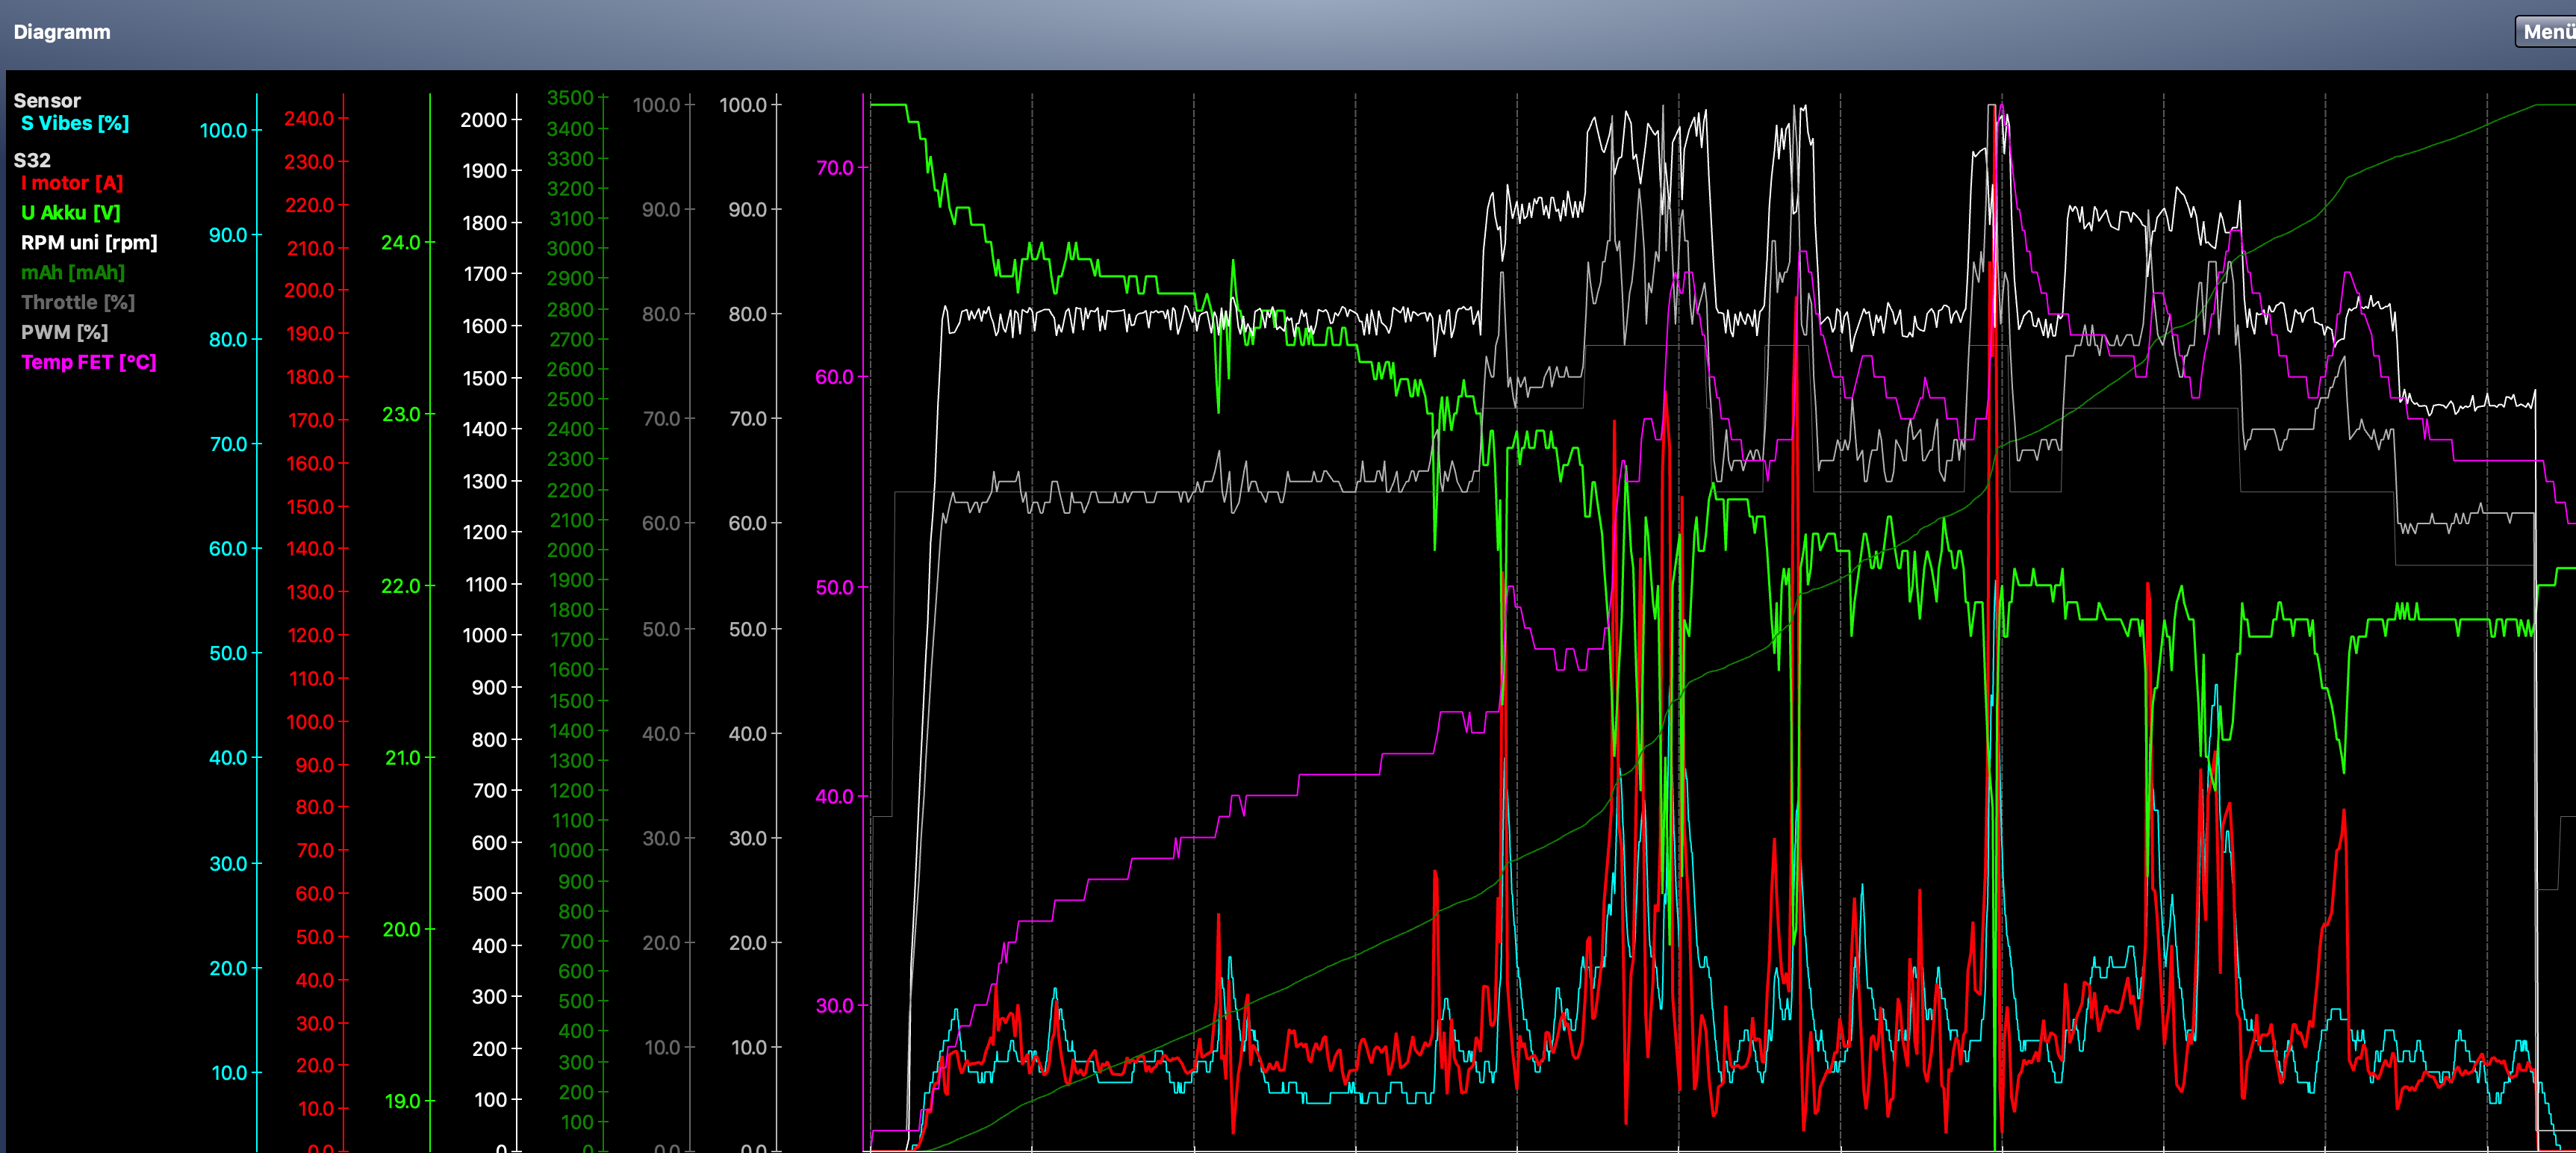Click the S32 group heading
Image resolution: width=2576 pixels, height=1153 pixels.
point(32,160)
